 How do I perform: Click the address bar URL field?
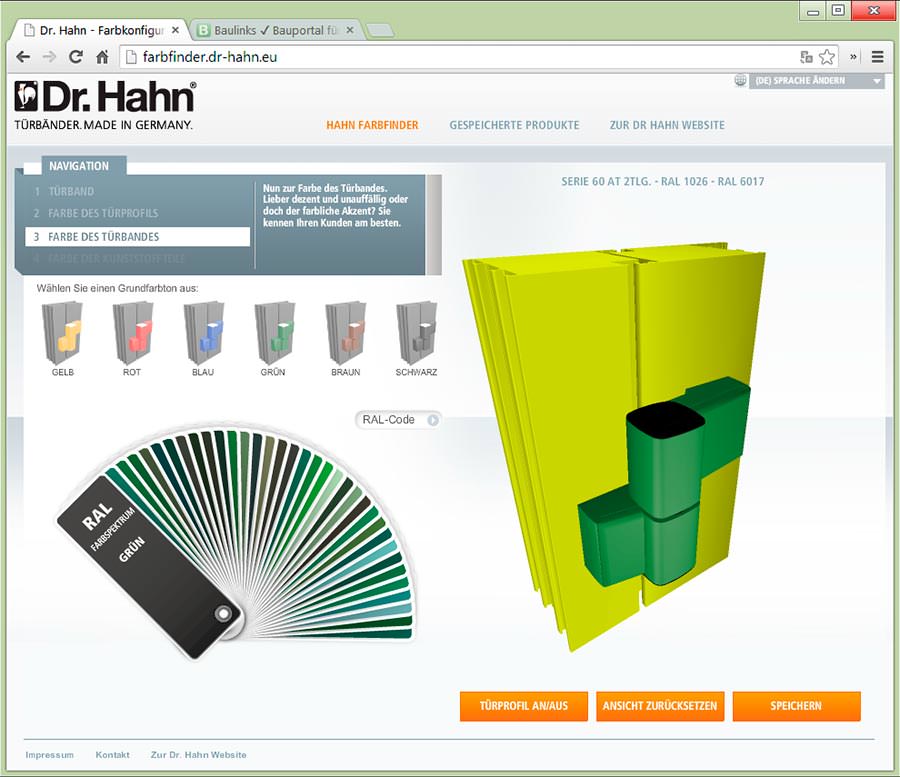coord(459,57)
